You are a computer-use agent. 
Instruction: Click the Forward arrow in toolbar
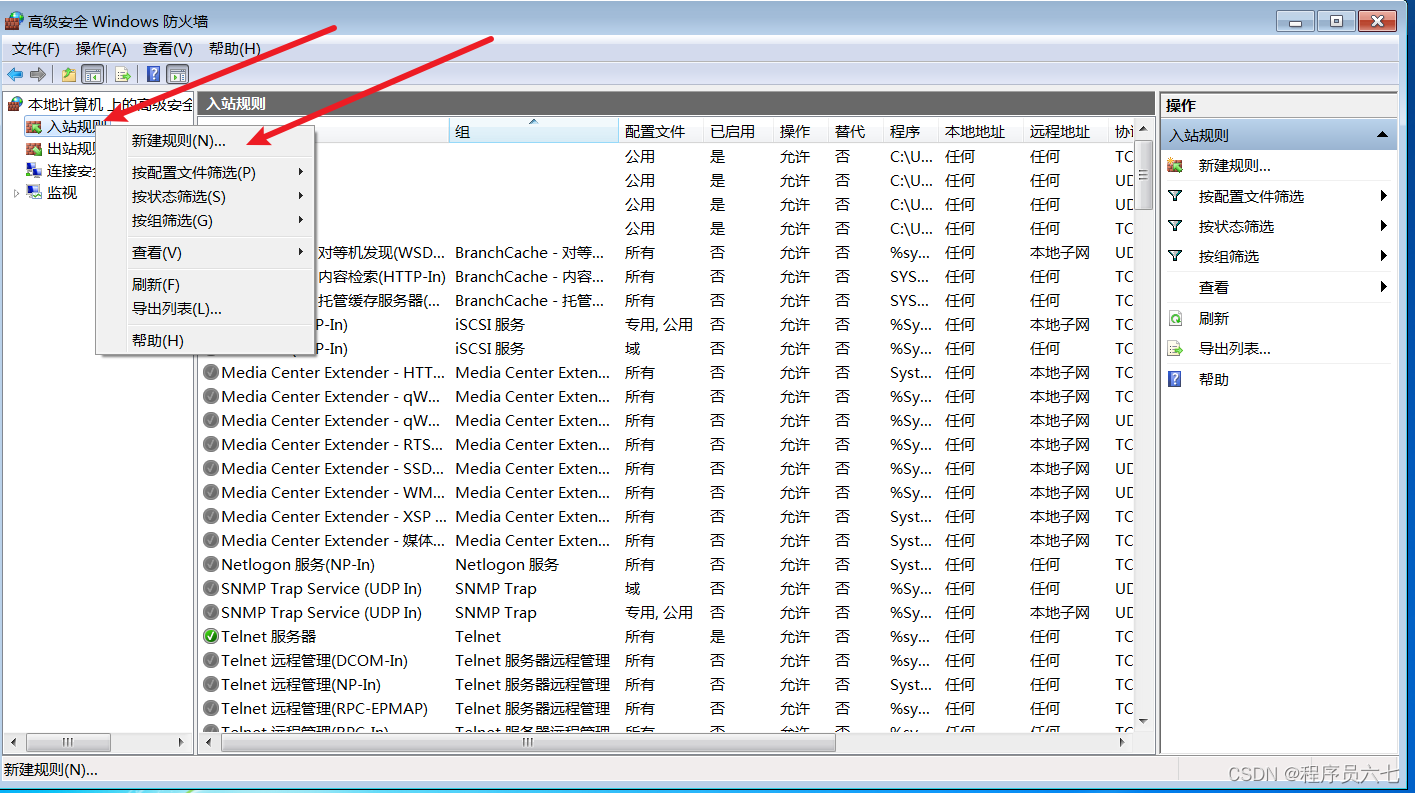click(38, 74)
